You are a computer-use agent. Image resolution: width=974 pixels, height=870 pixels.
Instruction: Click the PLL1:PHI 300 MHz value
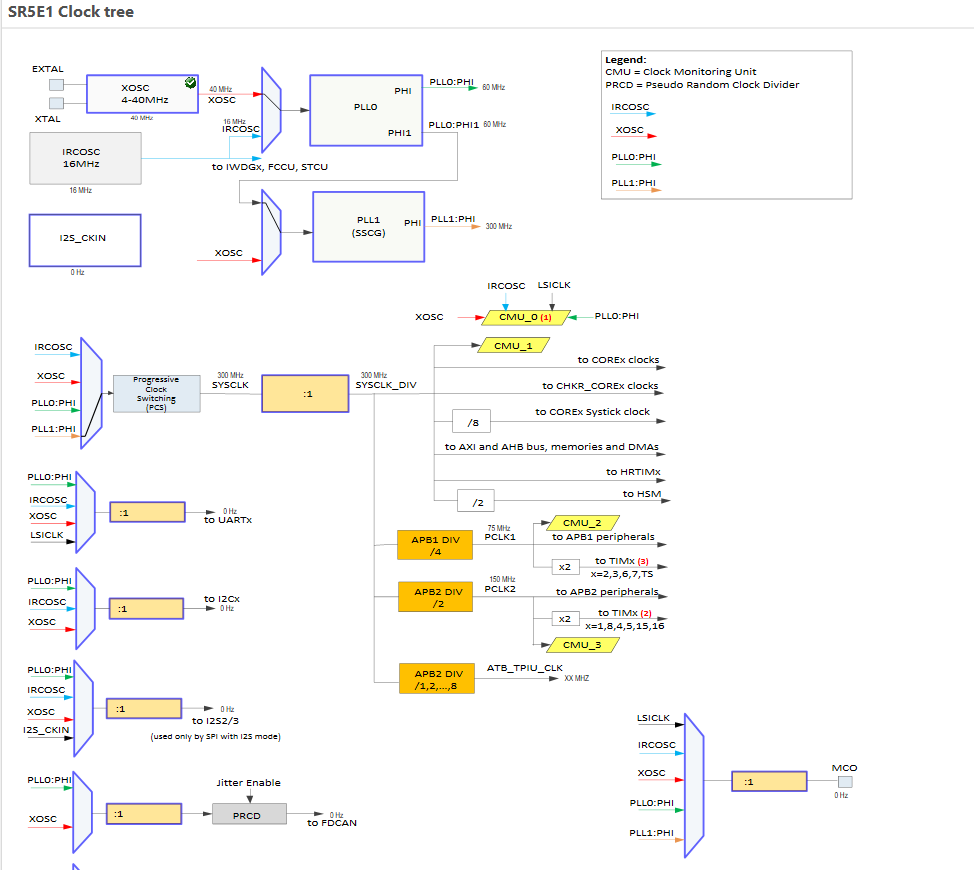coord(499,226)
